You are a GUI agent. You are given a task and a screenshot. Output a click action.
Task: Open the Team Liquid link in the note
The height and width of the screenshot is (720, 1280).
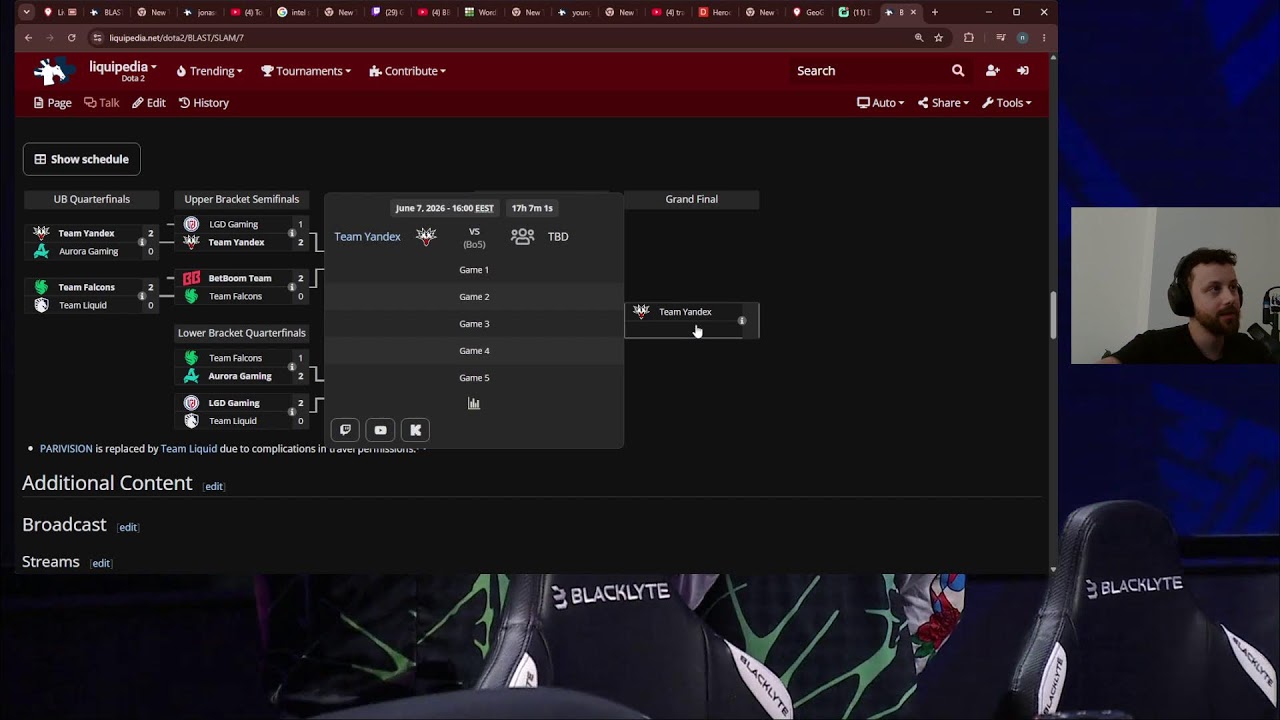[x=189, y=449]
